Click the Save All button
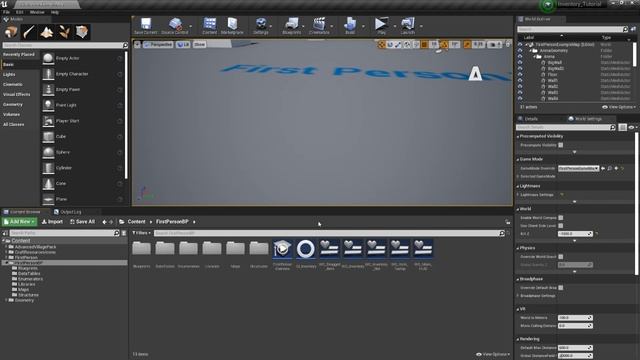The width and height of the screenshot is (640, 360). coord(82,222)
